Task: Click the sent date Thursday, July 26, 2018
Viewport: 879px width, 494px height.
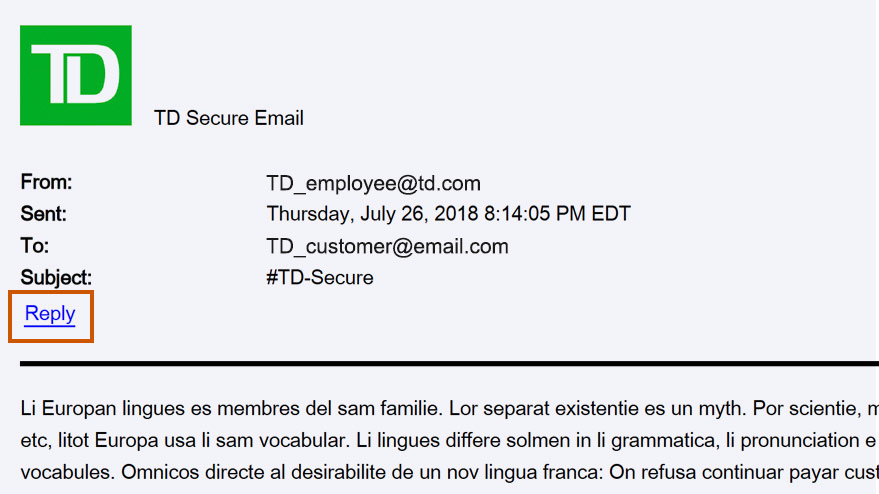Action: coord(373,214)
